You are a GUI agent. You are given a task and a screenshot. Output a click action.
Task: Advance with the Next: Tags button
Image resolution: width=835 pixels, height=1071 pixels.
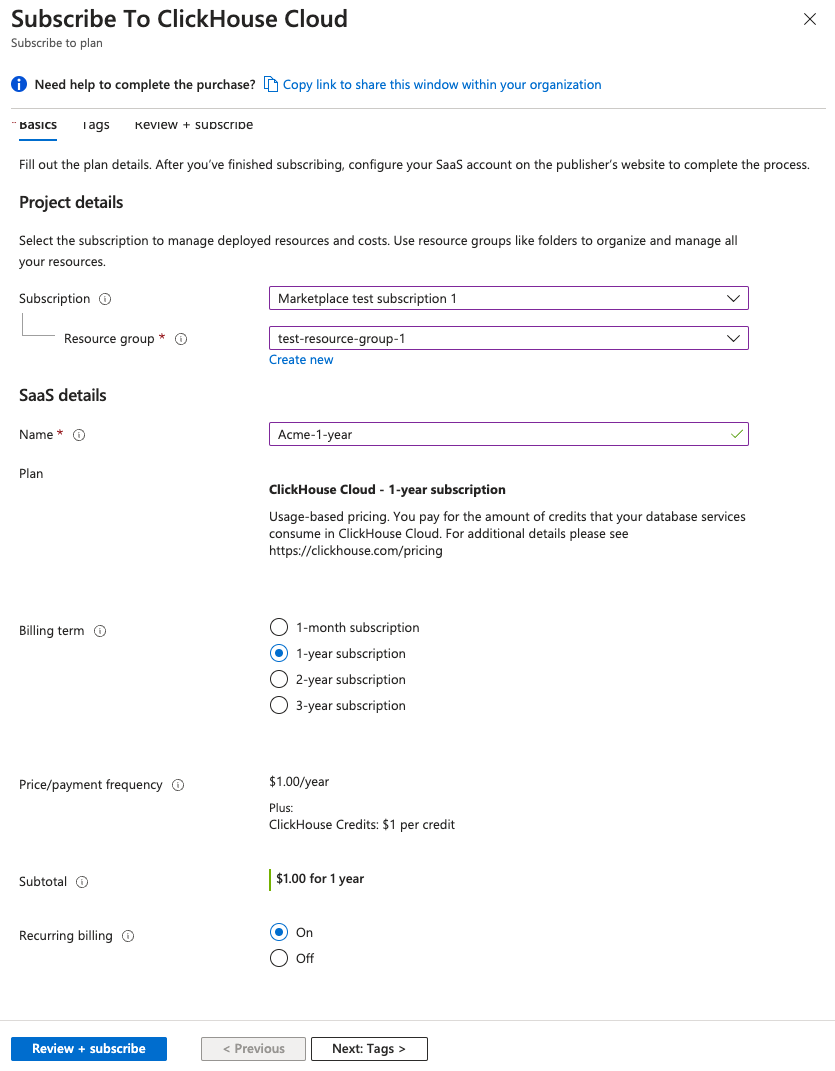click(x=369, y=1048)
